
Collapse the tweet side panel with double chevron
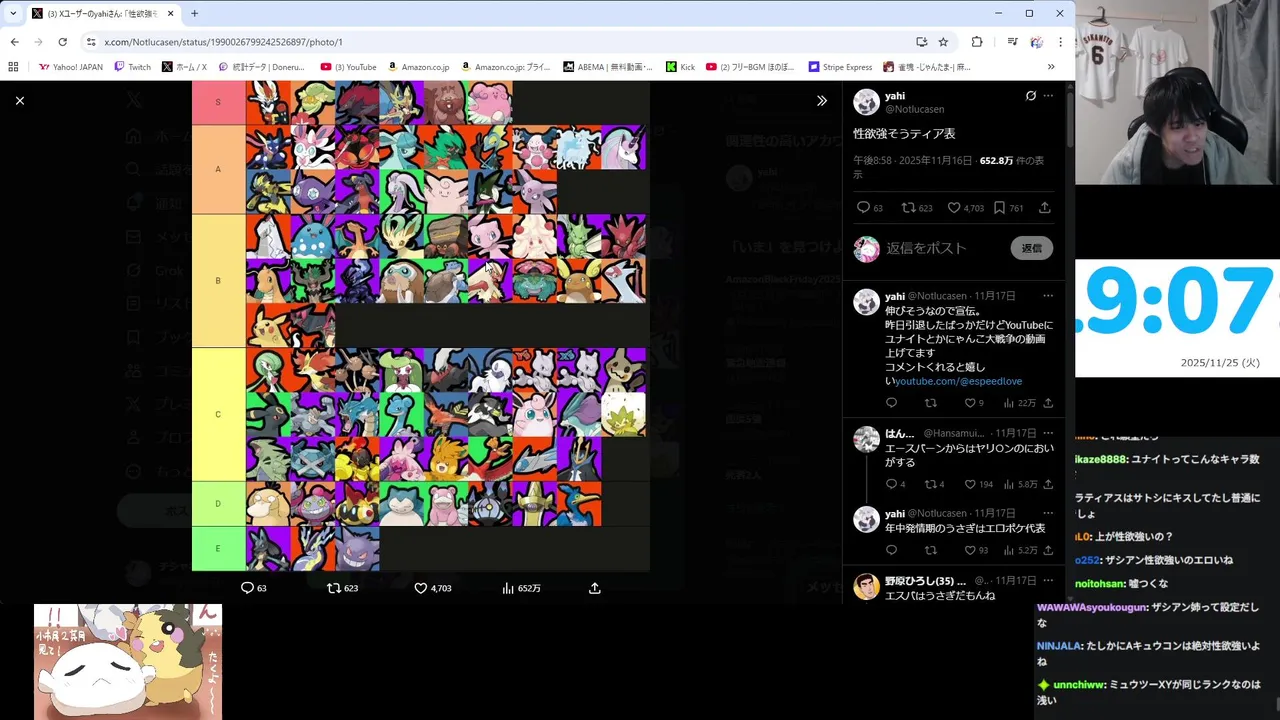(x=822, y=101)
